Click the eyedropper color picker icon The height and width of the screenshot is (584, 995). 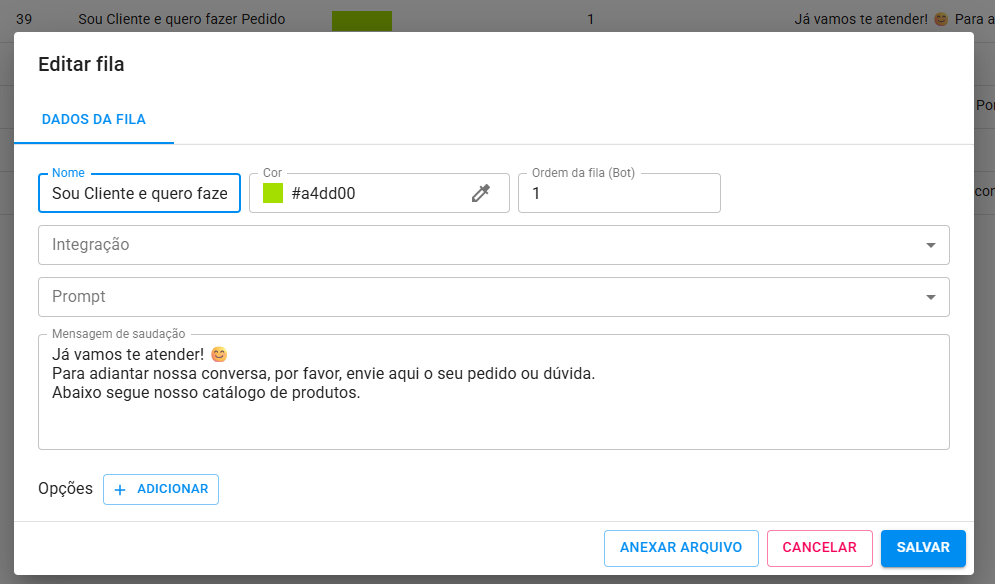[481, 194]
